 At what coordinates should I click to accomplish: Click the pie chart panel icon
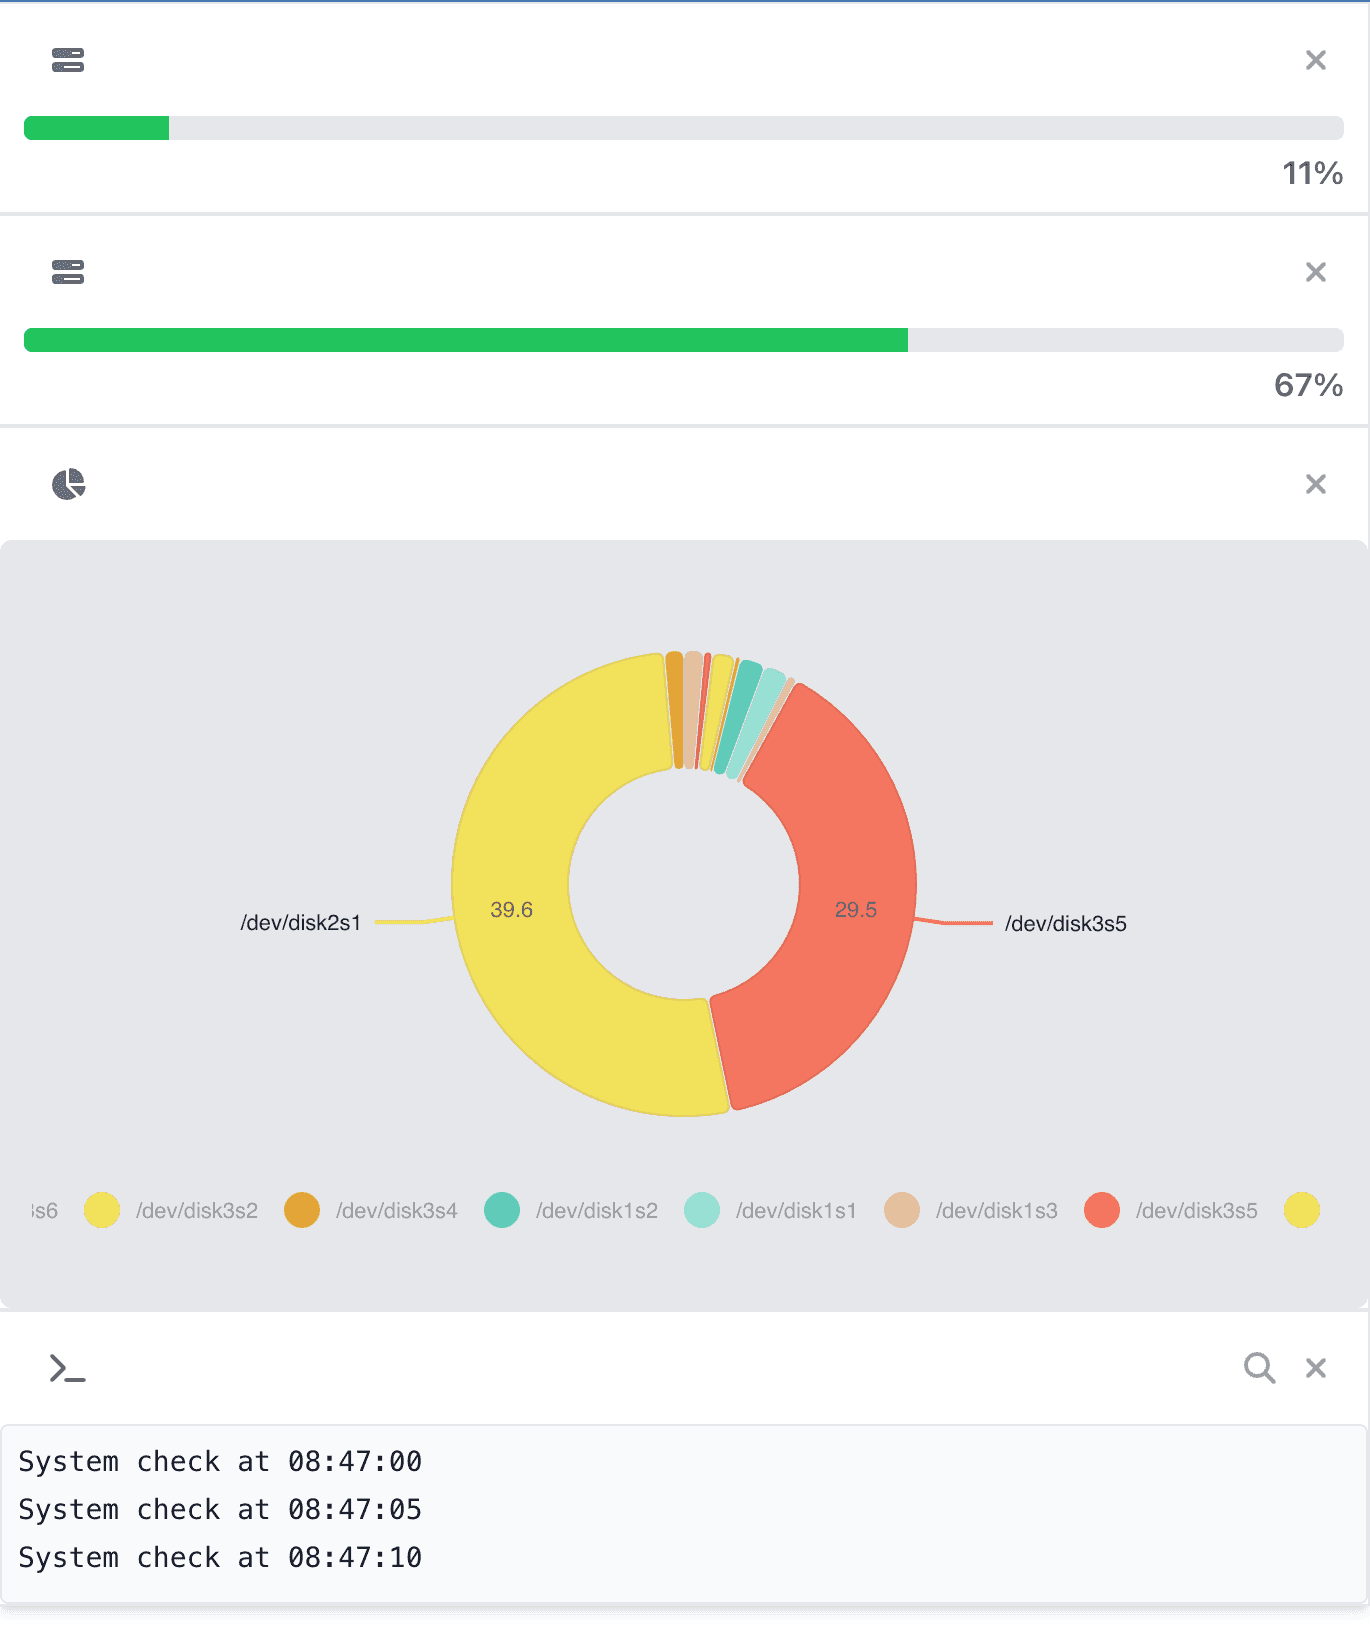[68, 484]
